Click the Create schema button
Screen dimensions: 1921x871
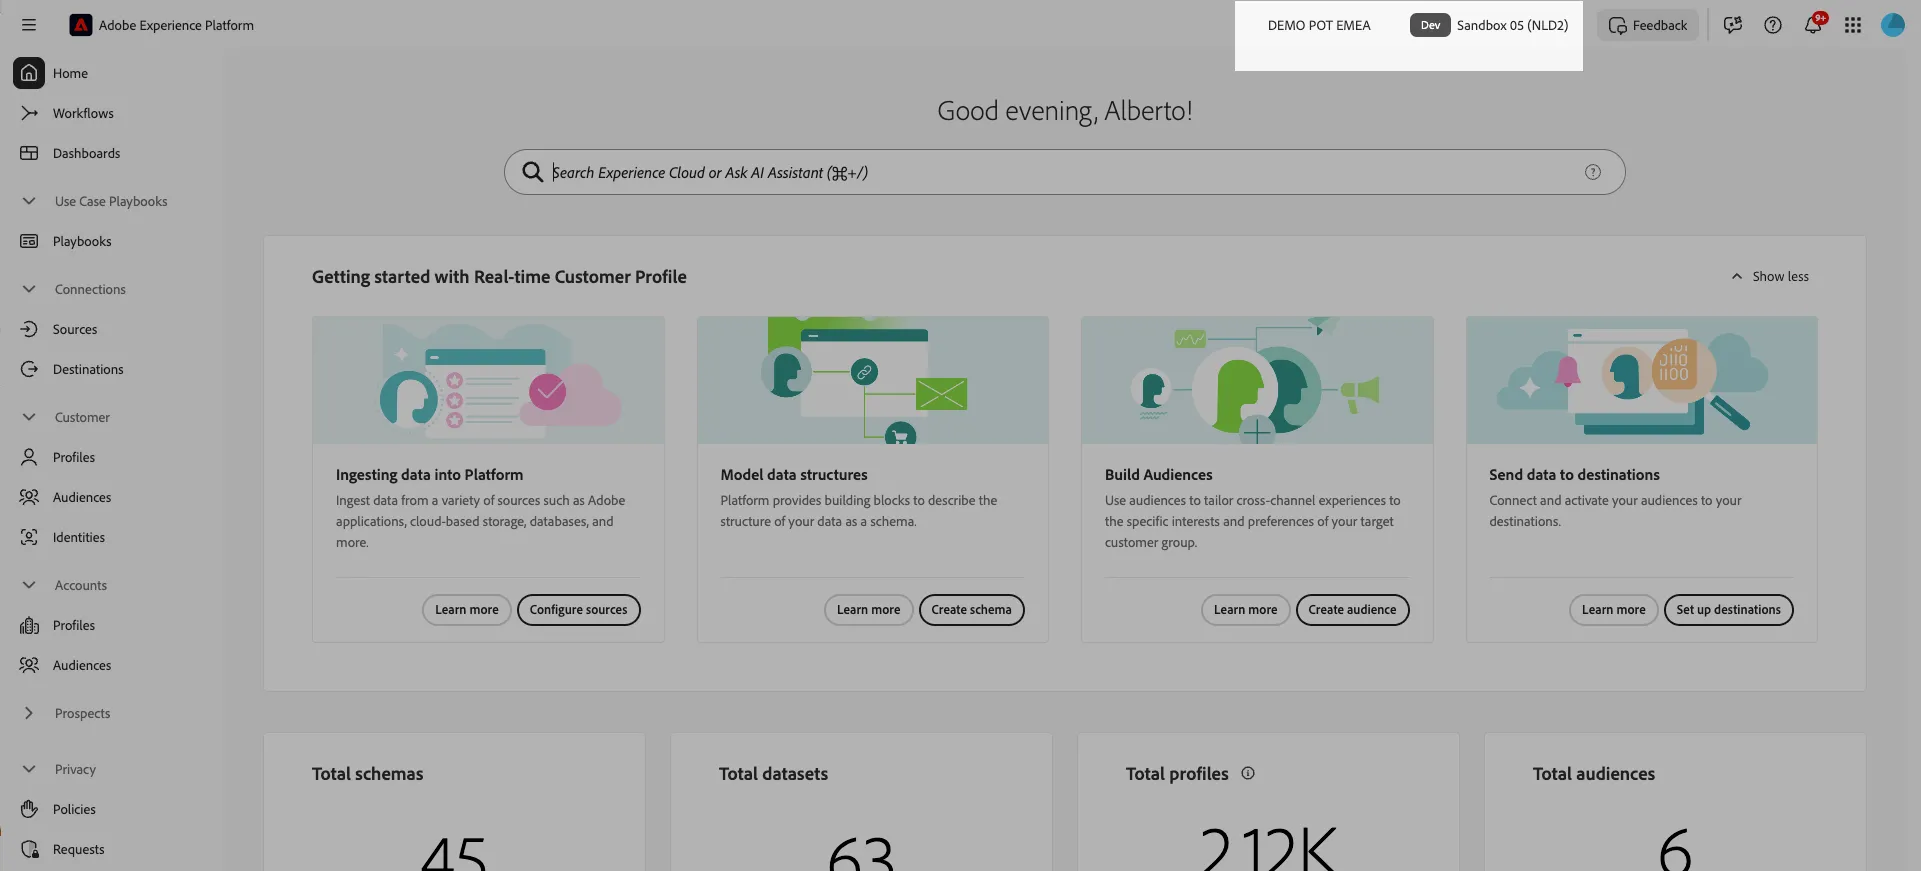click(972, 610)
